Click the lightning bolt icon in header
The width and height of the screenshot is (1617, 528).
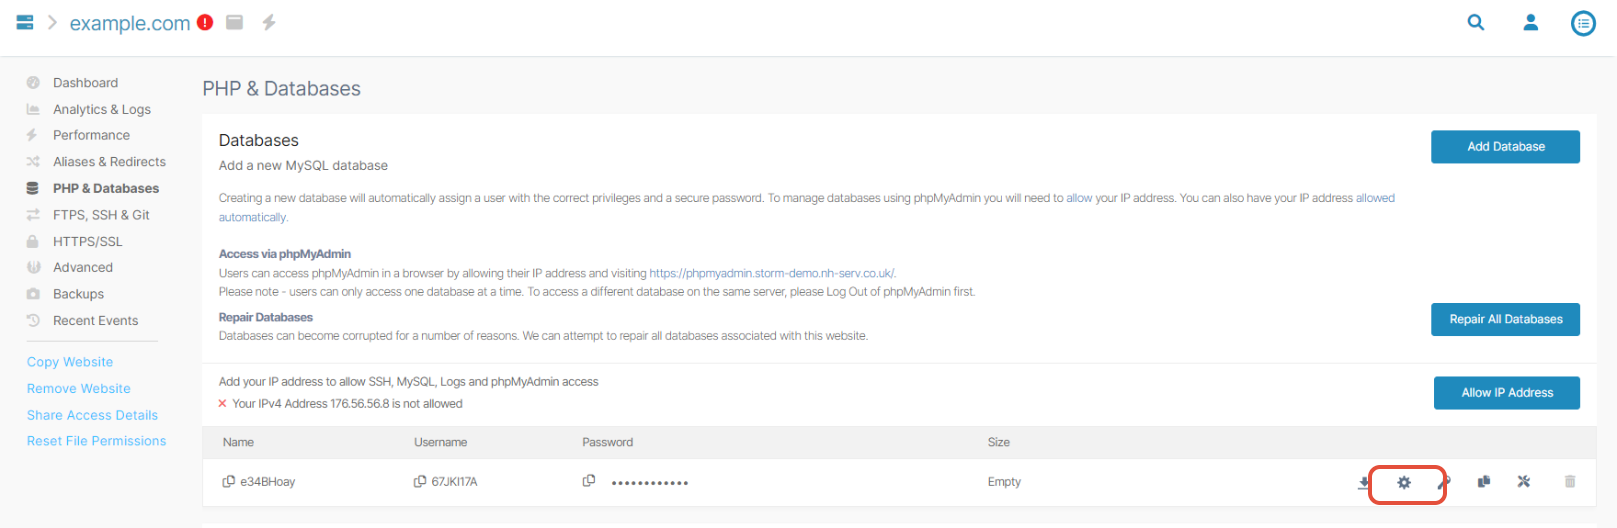[269, 22]
